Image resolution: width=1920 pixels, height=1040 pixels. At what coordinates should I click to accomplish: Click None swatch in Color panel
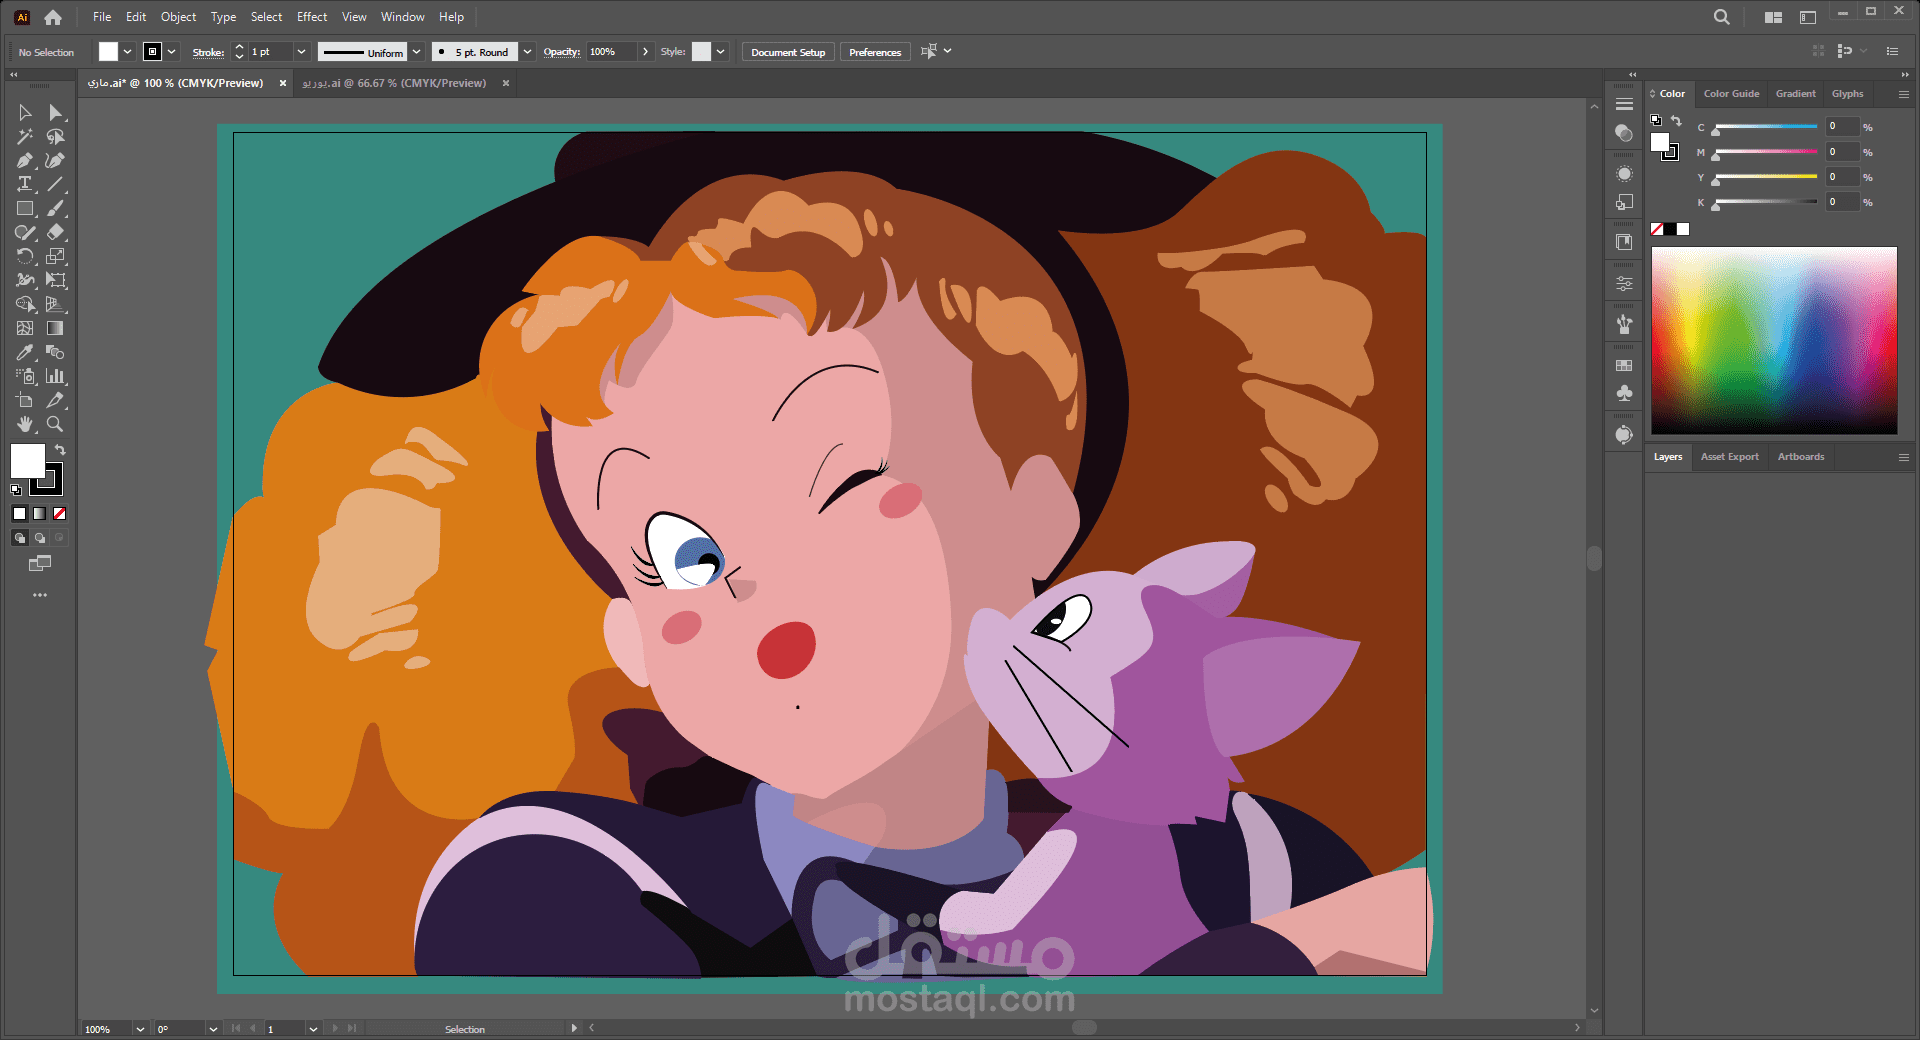[x=1657, y=229]
